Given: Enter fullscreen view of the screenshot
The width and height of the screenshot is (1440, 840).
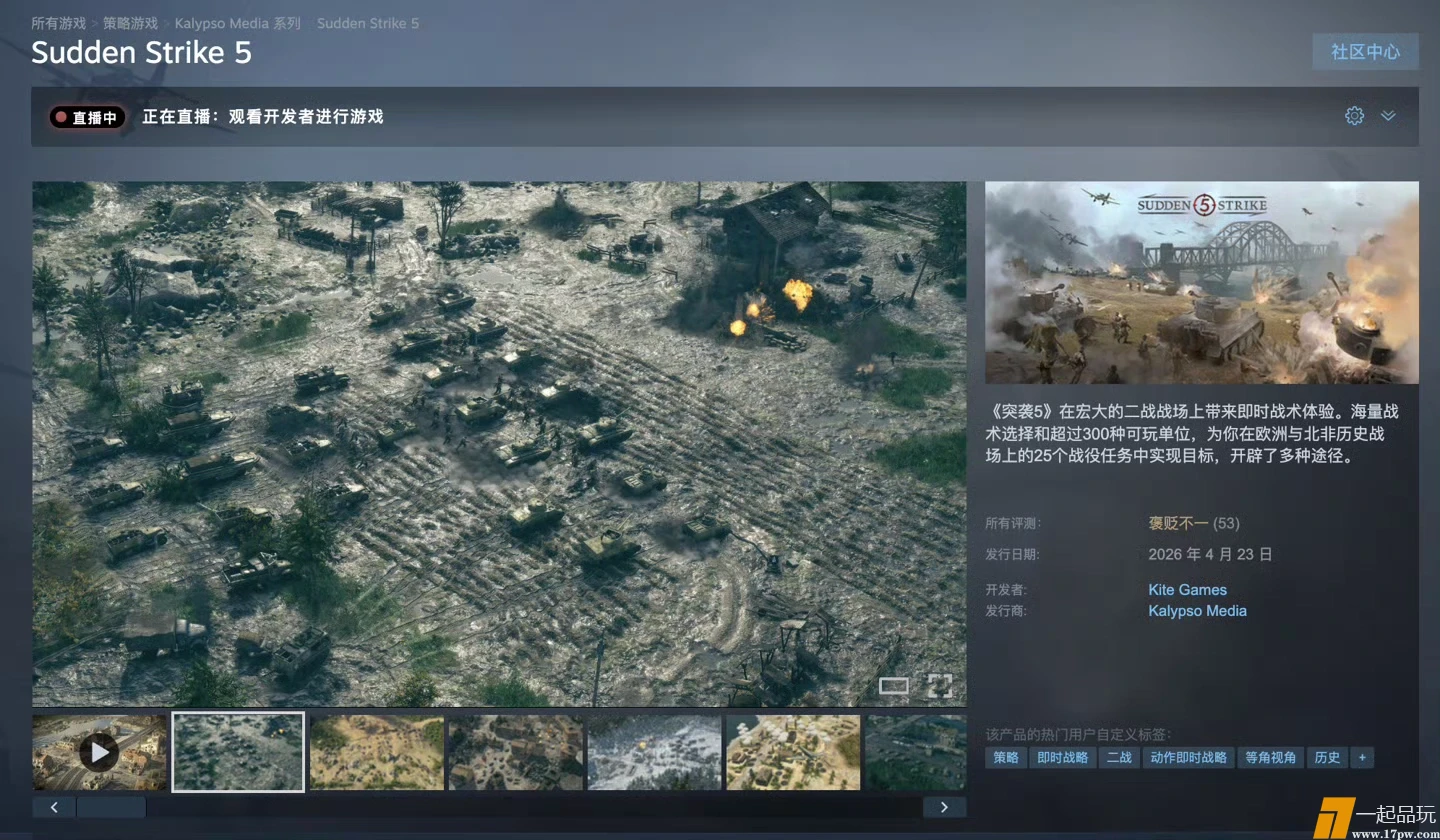Looking at the screenshot, I should [x=939, y=686].
